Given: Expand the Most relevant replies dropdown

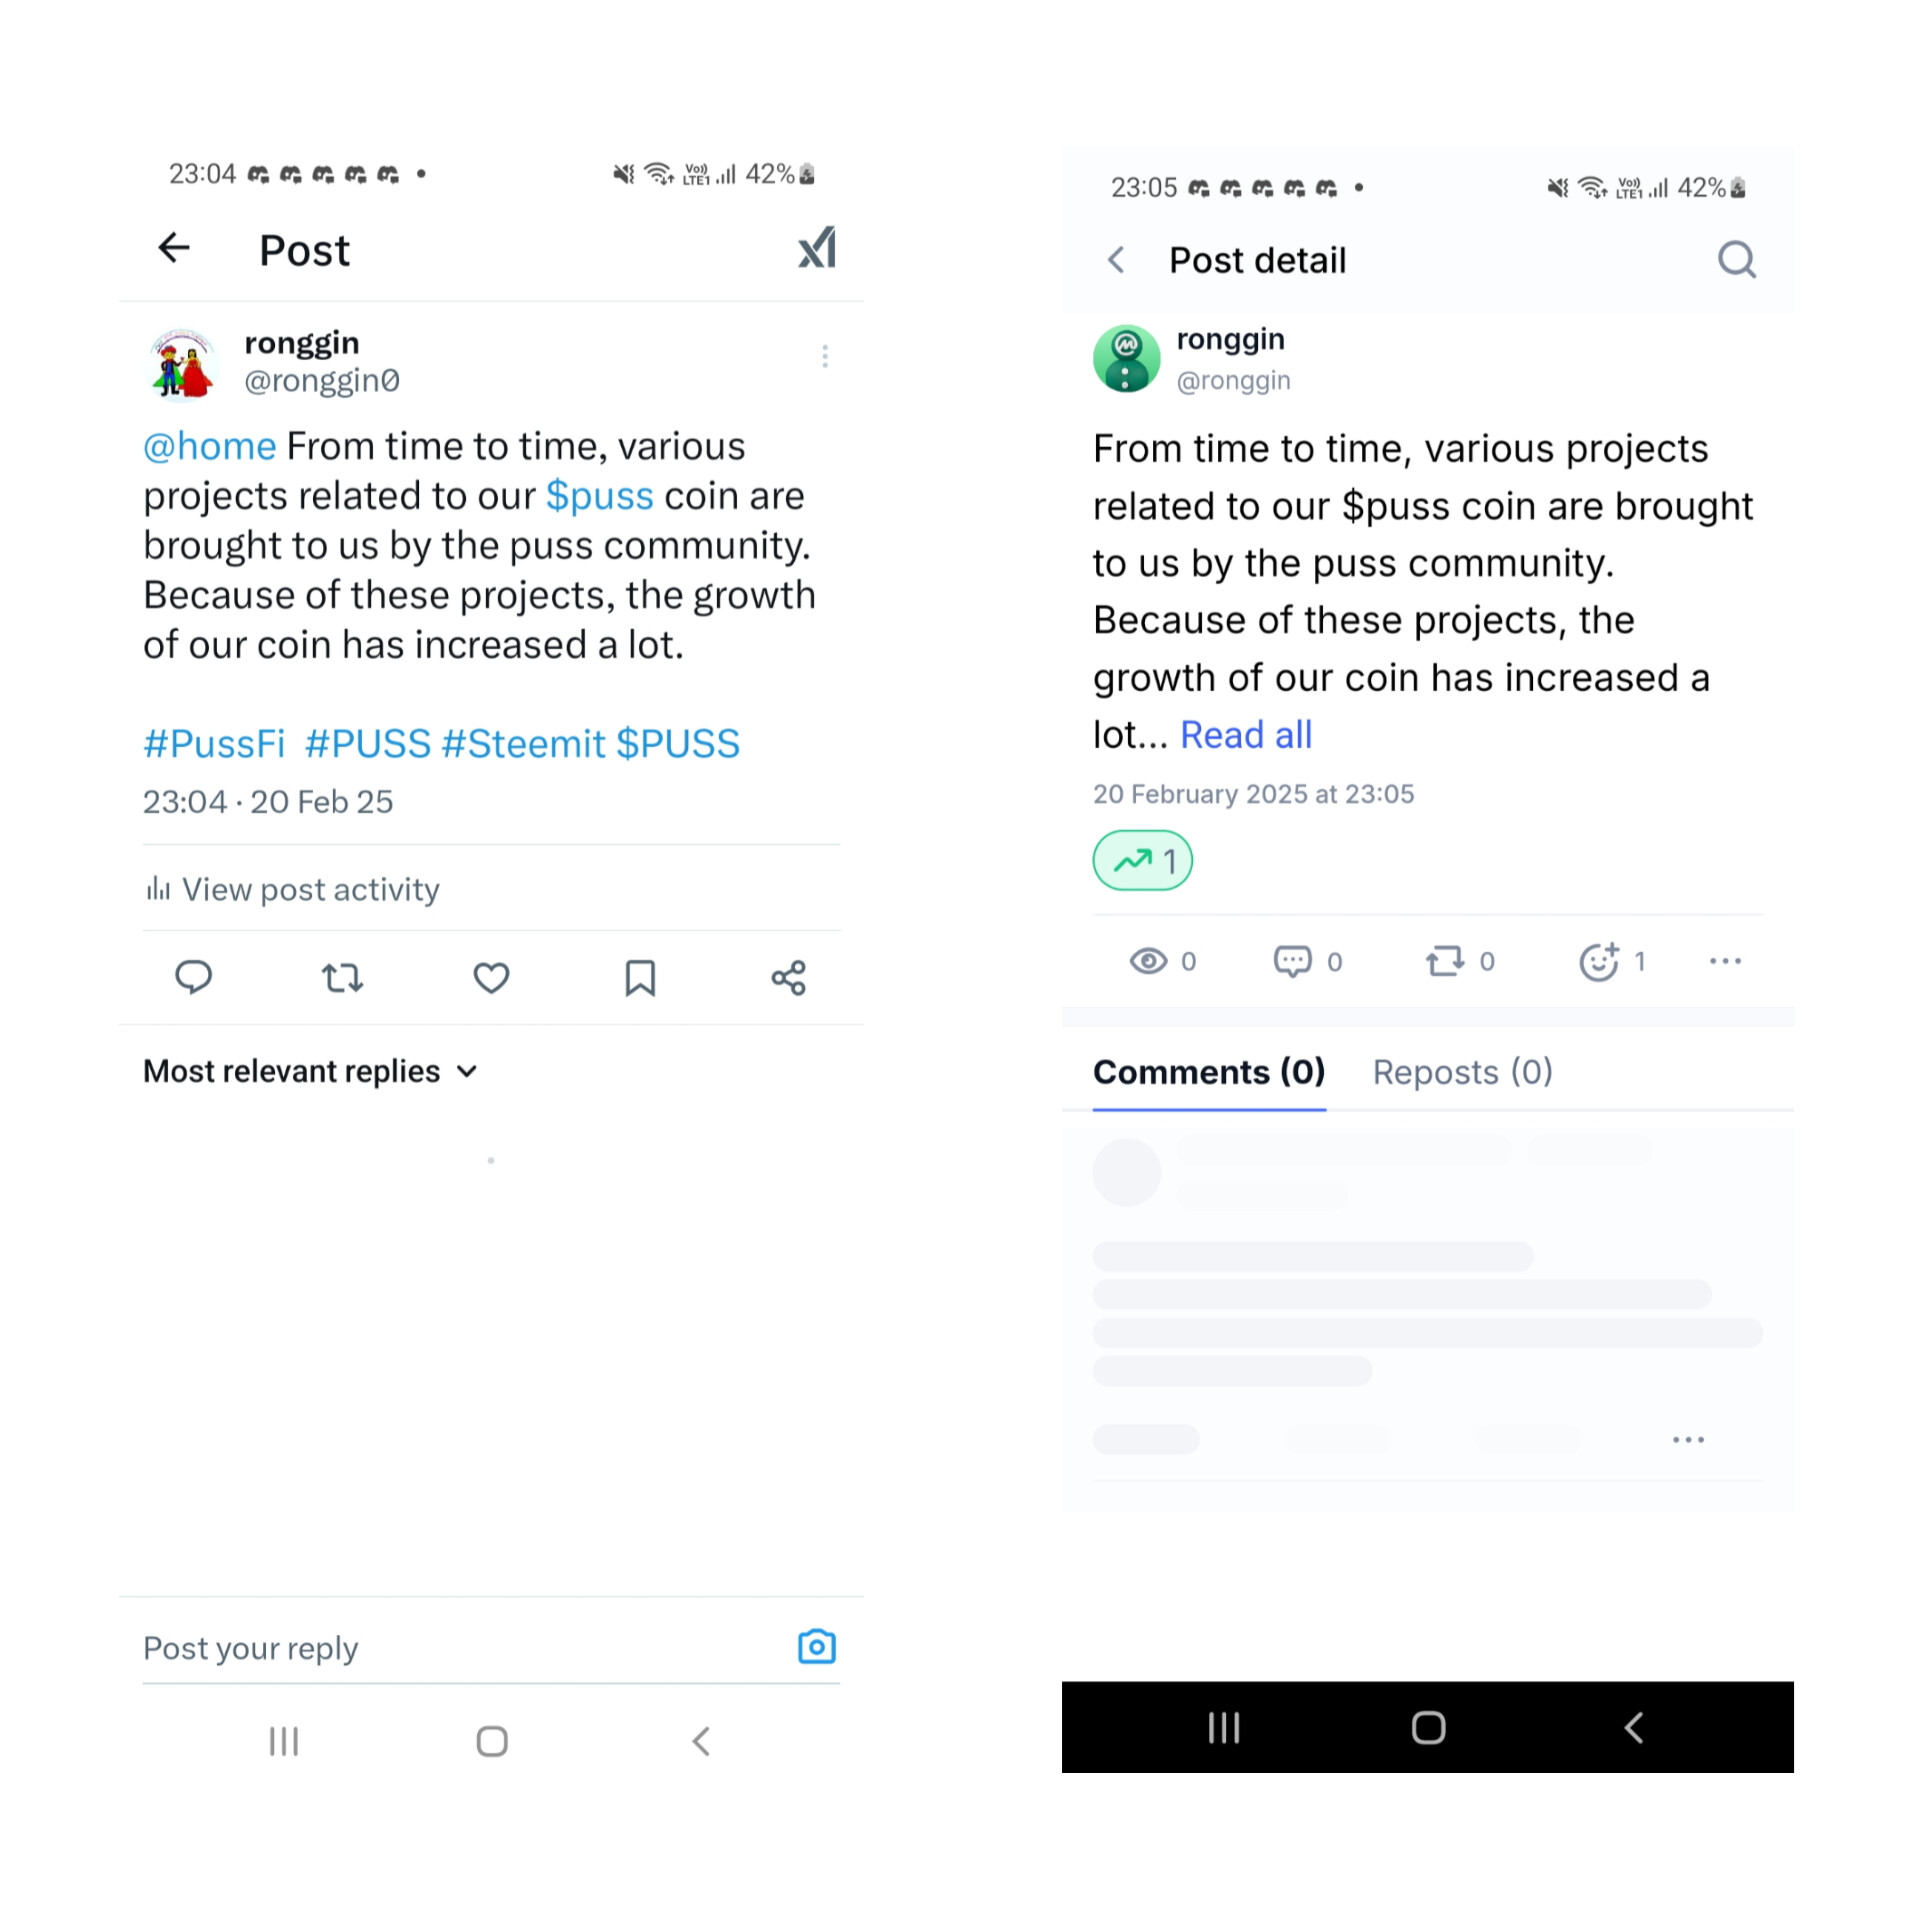Looking at the screenshot, I should click(x=311, y=1071).
